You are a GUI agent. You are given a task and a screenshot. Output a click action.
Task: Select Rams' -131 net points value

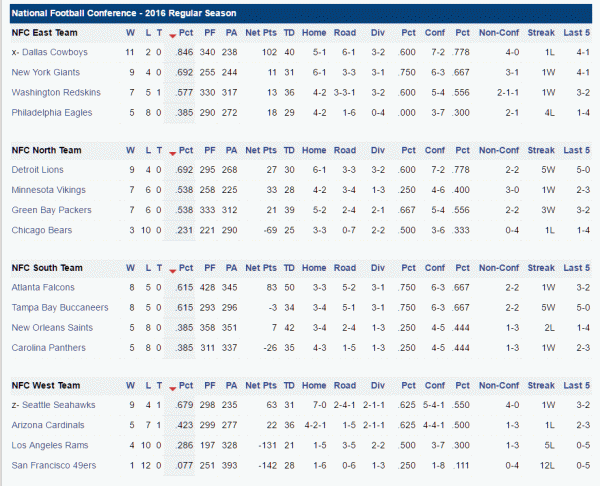click(x=267, y=445)
